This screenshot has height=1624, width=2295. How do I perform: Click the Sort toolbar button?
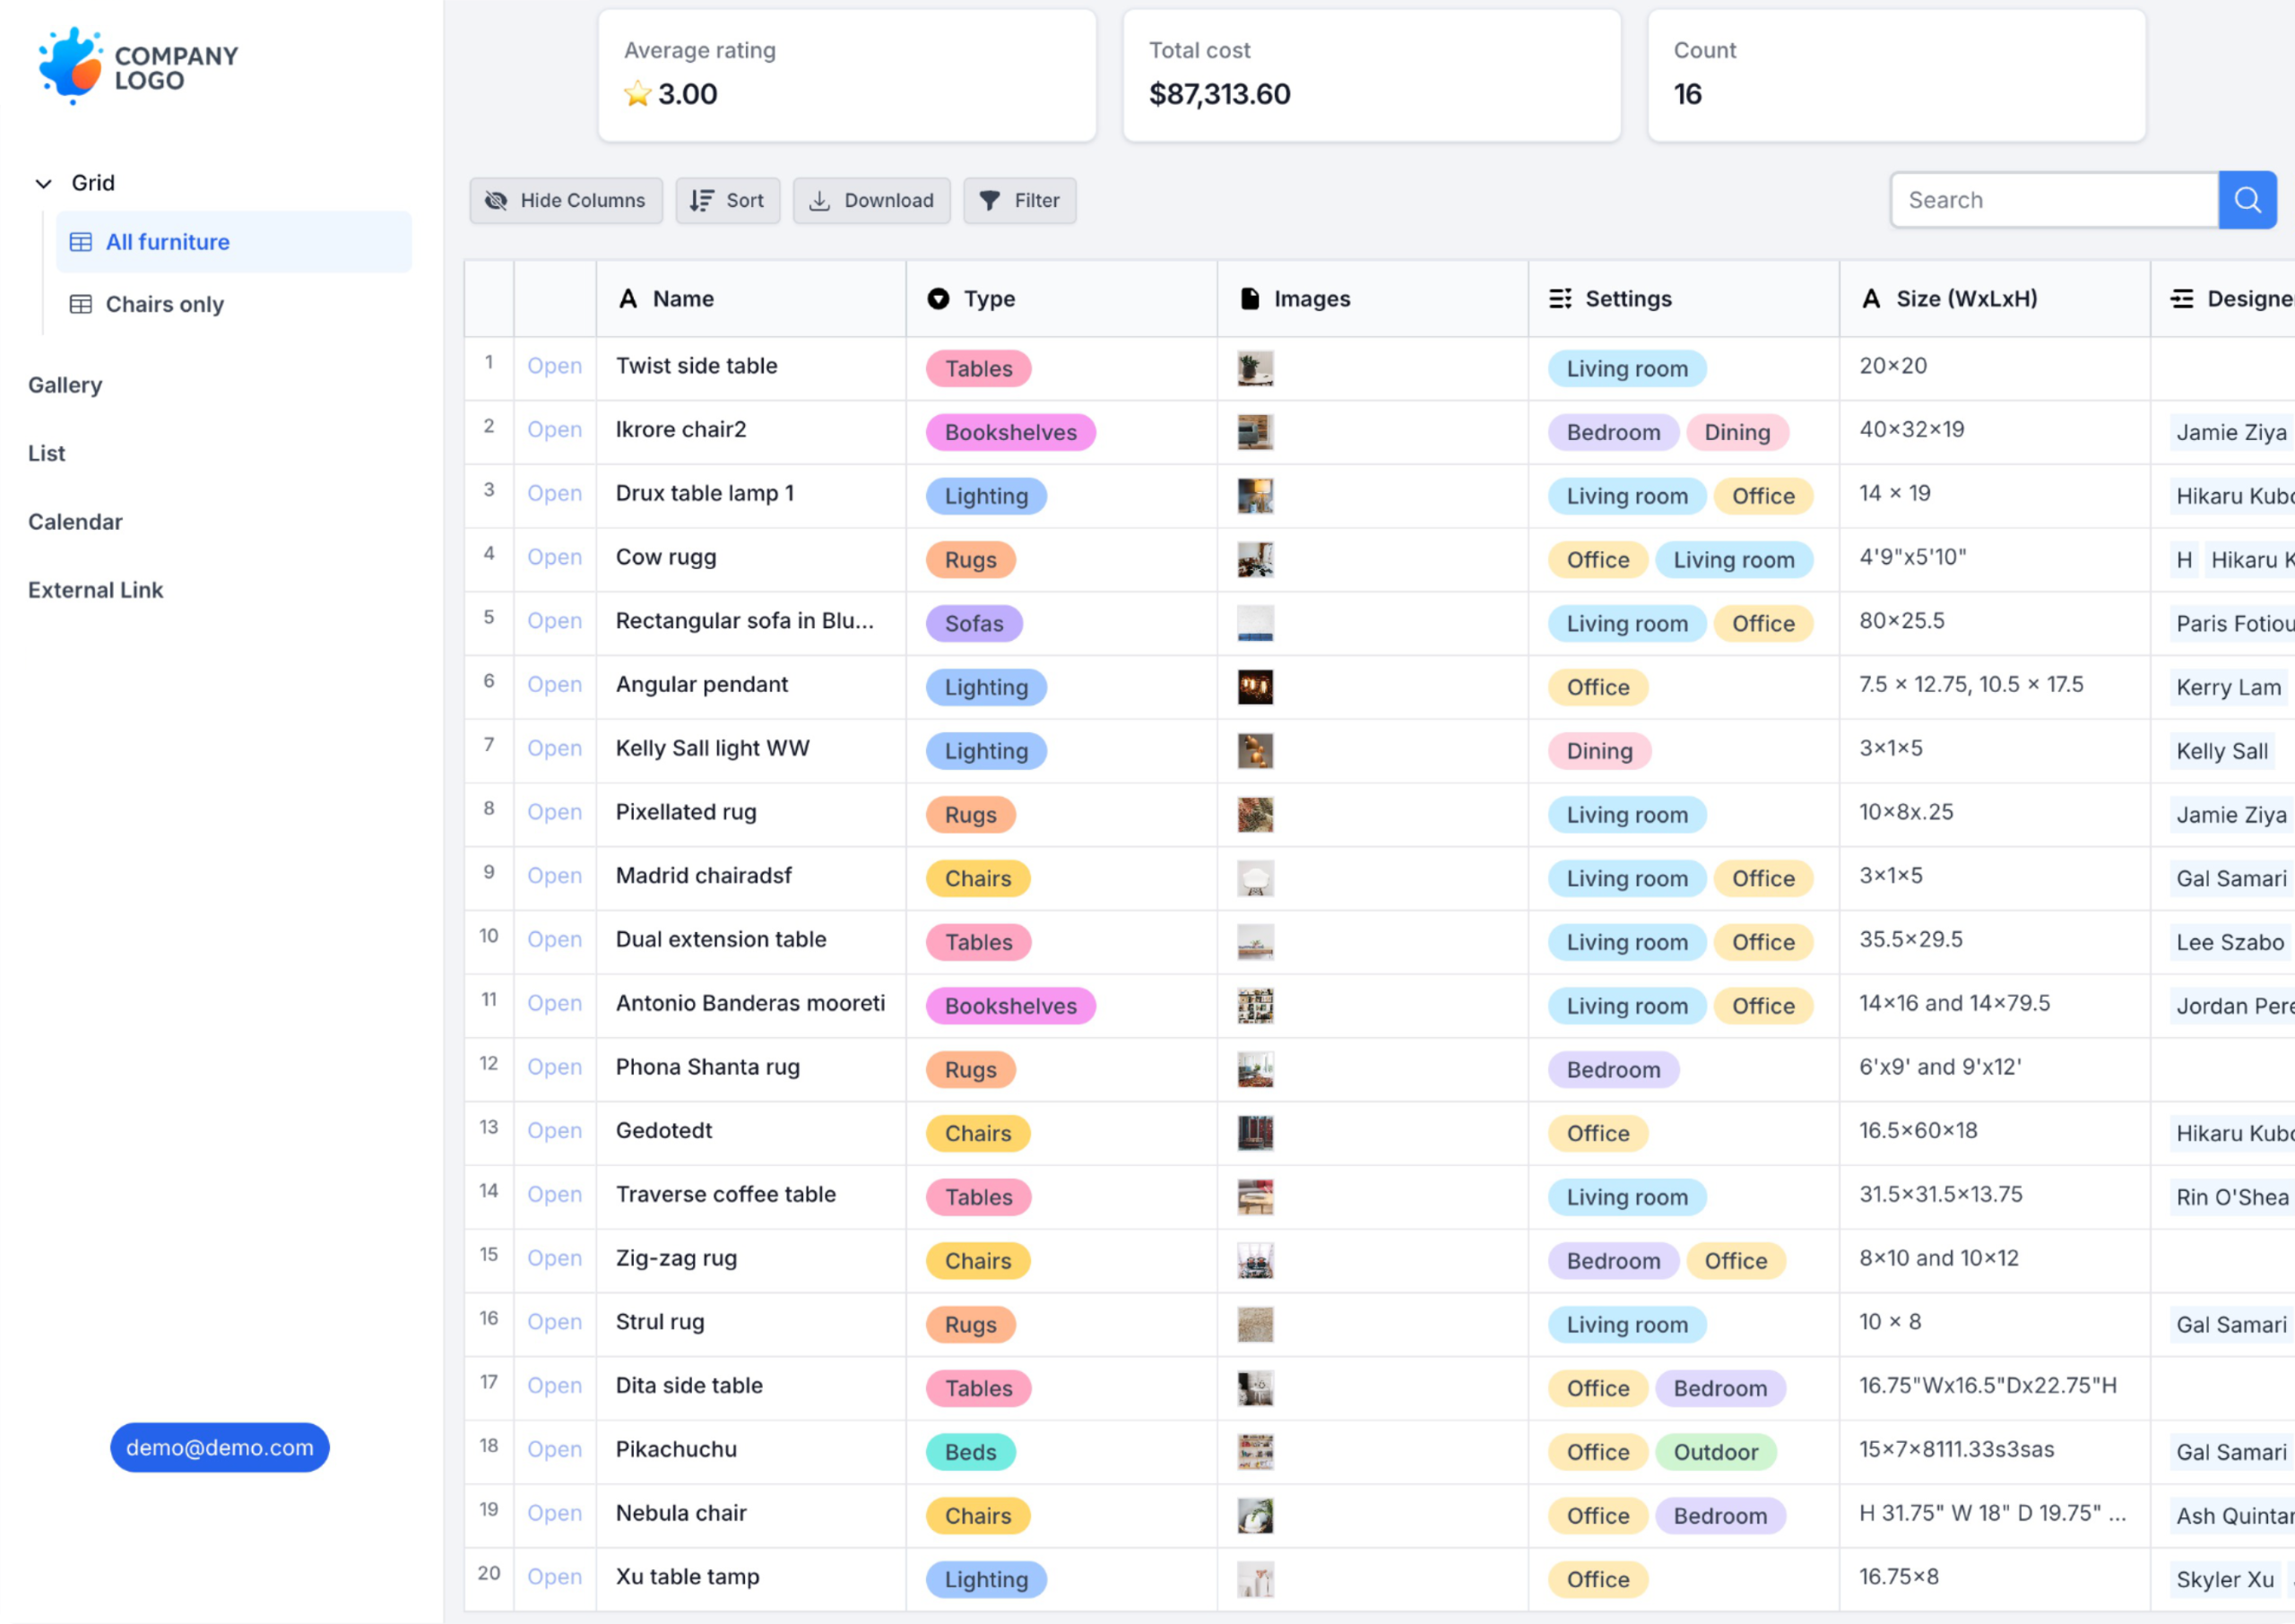click(x=727, y=201)
